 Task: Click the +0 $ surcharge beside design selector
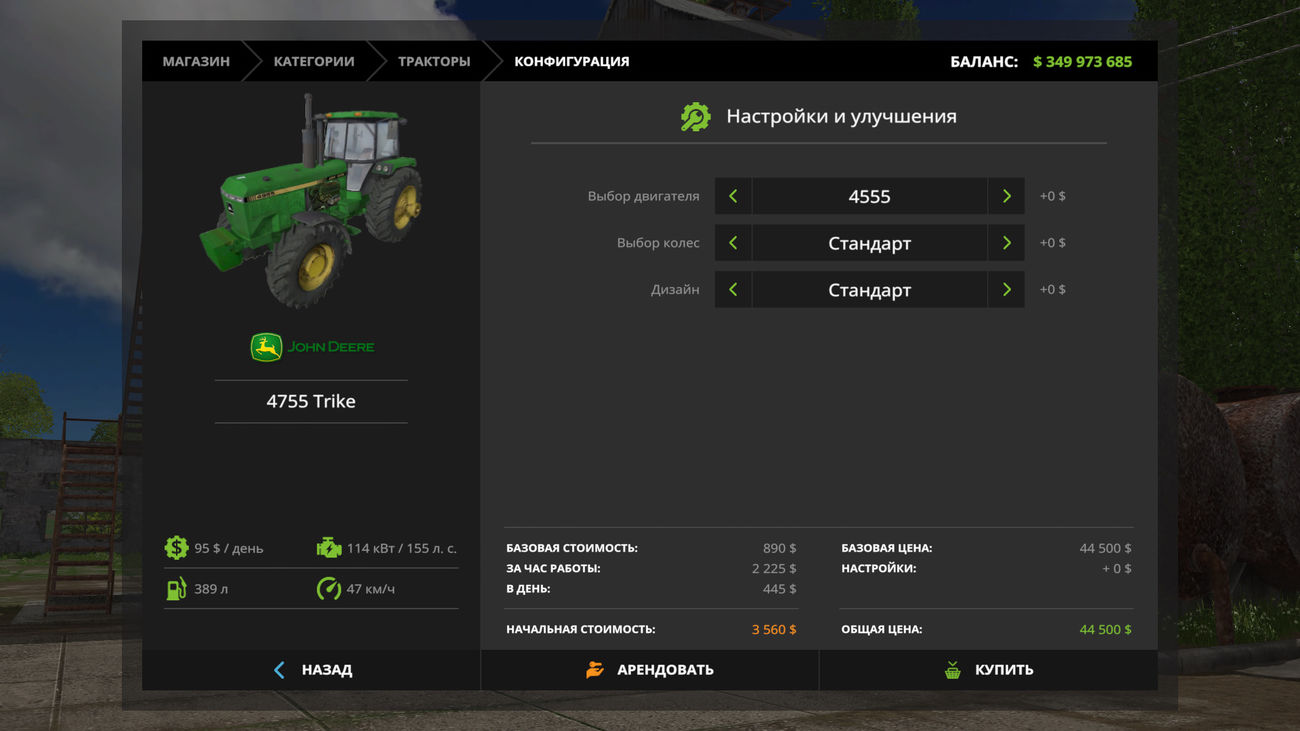tap(1052, 290)
